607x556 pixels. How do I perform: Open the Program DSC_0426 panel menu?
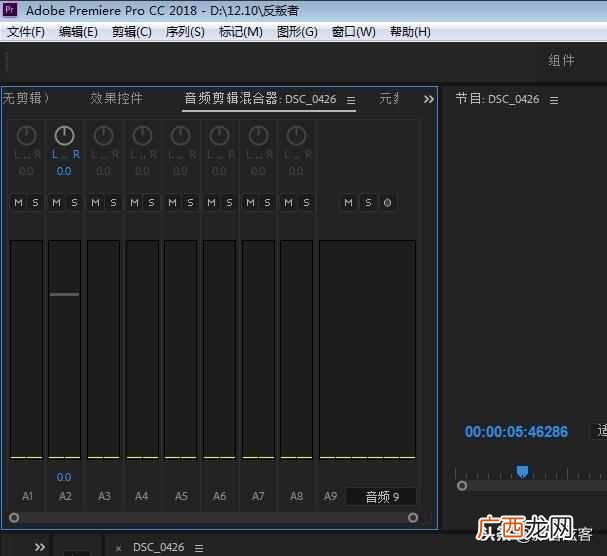[x=554, y=101]
